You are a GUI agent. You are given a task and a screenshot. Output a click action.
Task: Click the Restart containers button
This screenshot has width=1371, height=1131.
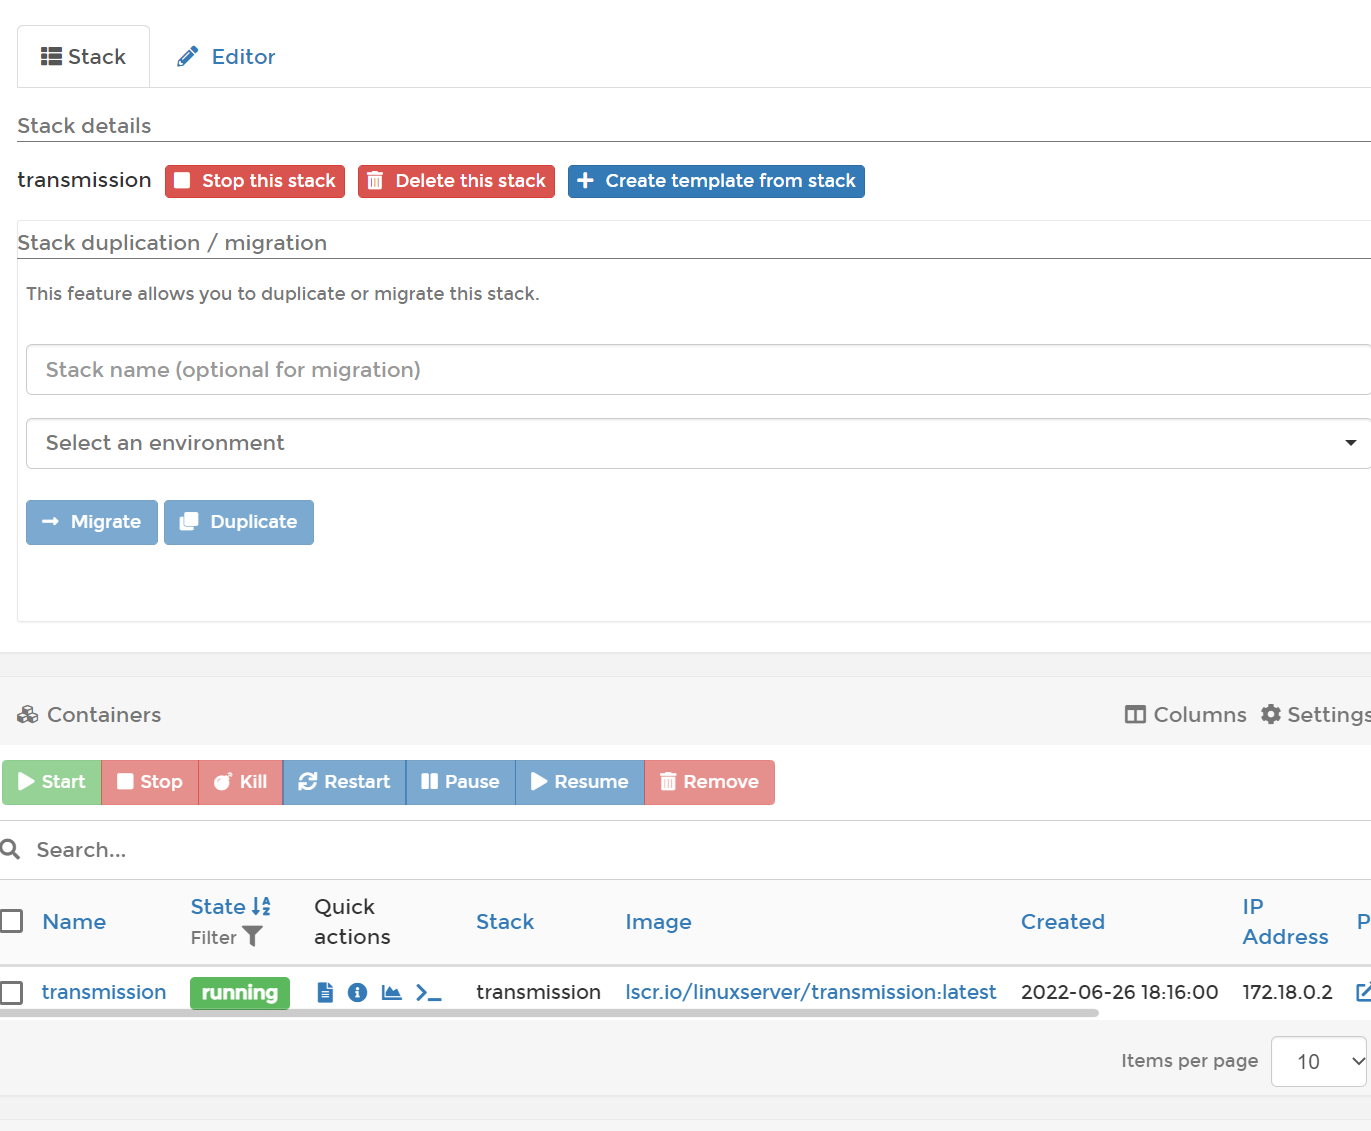(x=344, y=782)
